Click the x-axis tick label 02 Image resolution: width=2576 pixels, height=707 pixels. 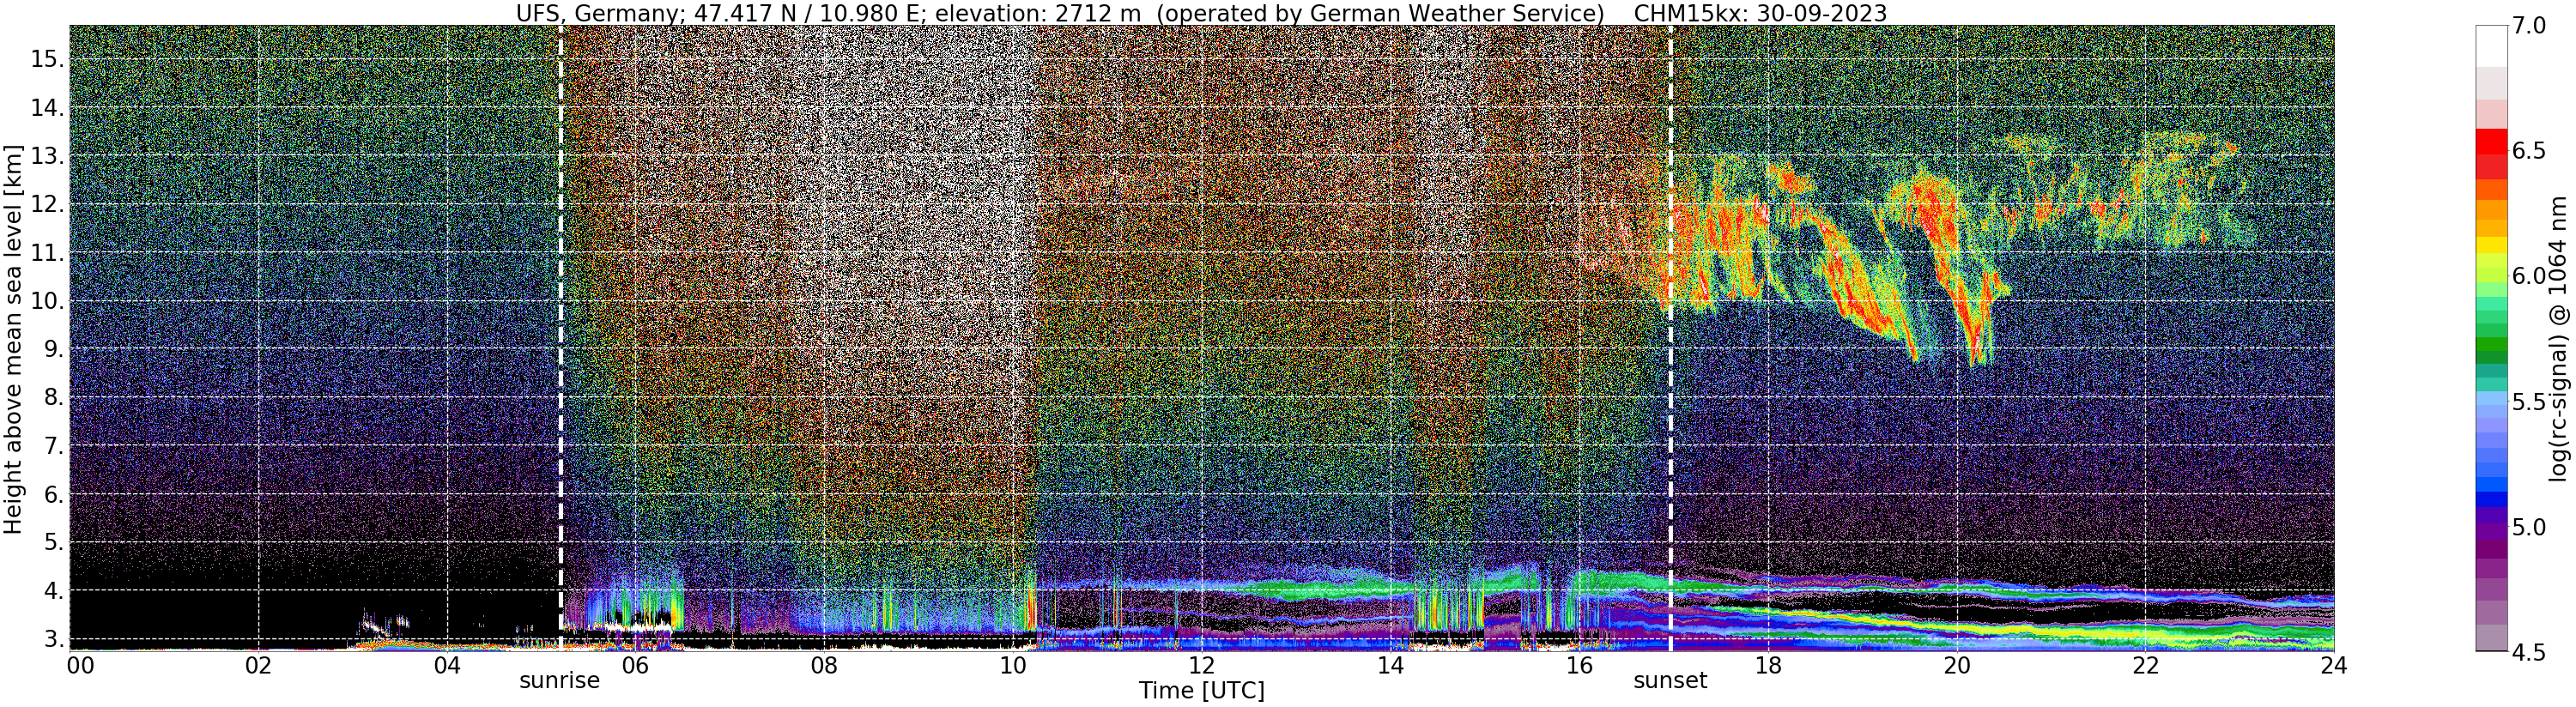pos(259,666)
